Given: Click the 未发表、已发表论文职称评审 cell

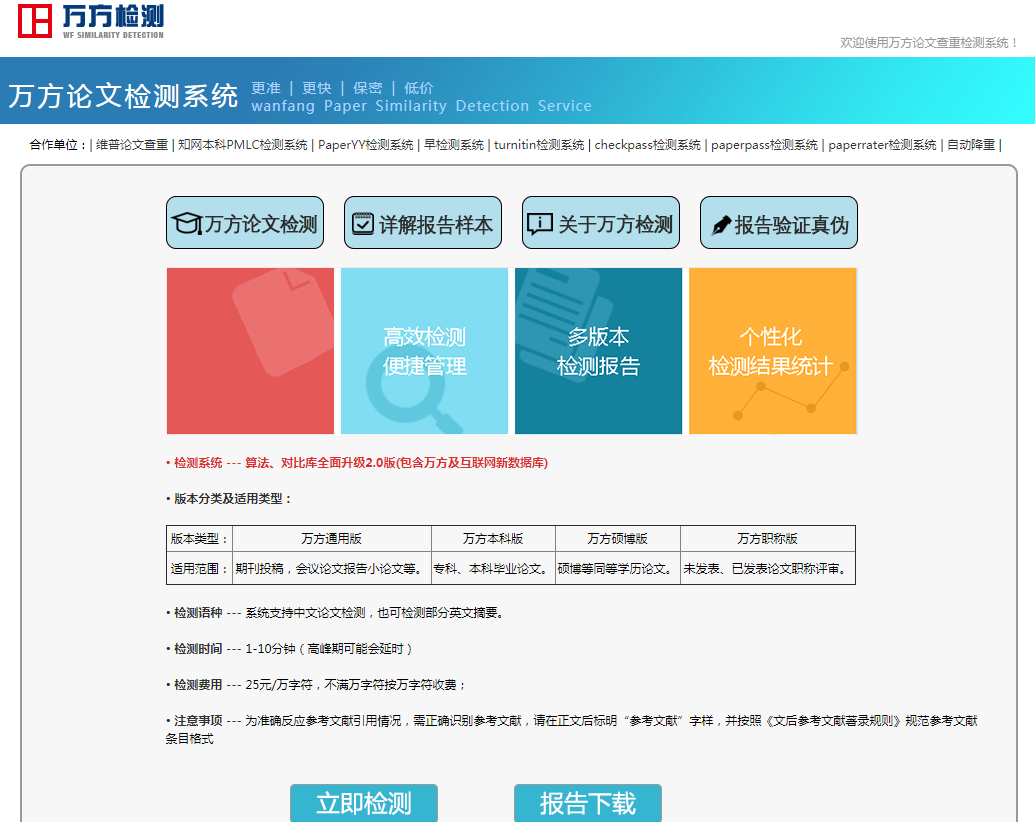Looking at the screenshot, I should tap(768, 568).
